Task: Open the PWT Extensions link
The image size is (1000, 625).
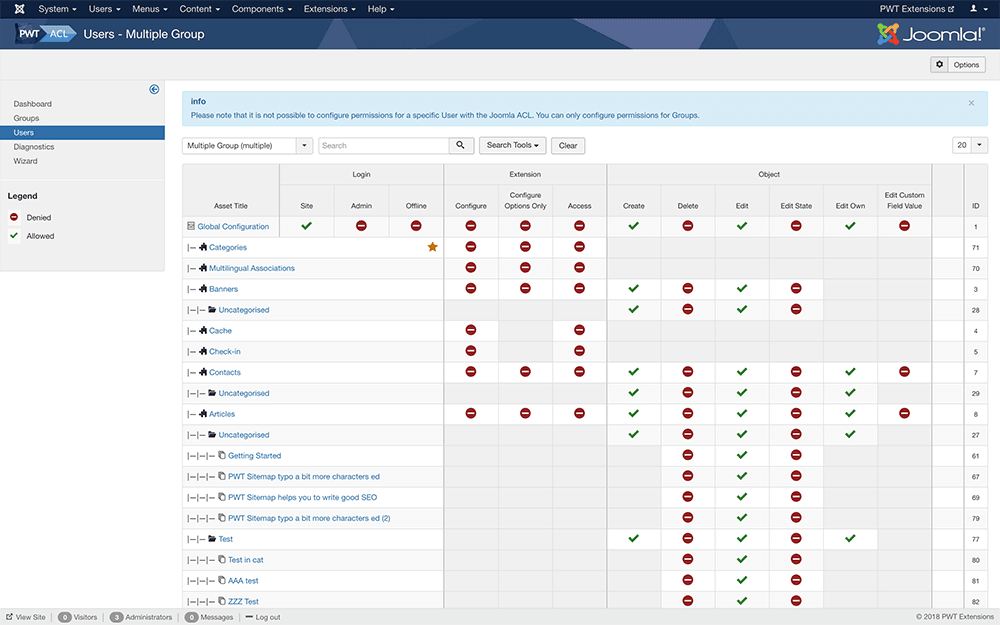Action: tap(916, 9)
